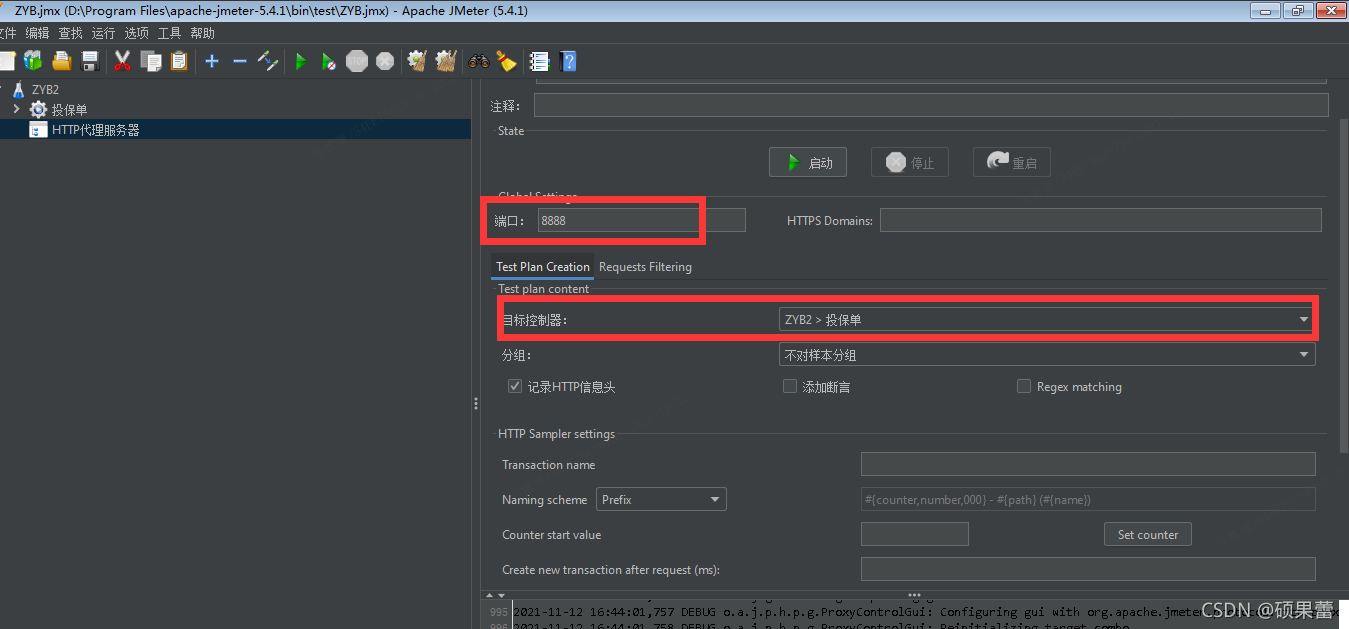Viewport: 1349px width, 629px height.
Task: Cut the selected element with the scissors icon
Action: (x=123, y=61)
